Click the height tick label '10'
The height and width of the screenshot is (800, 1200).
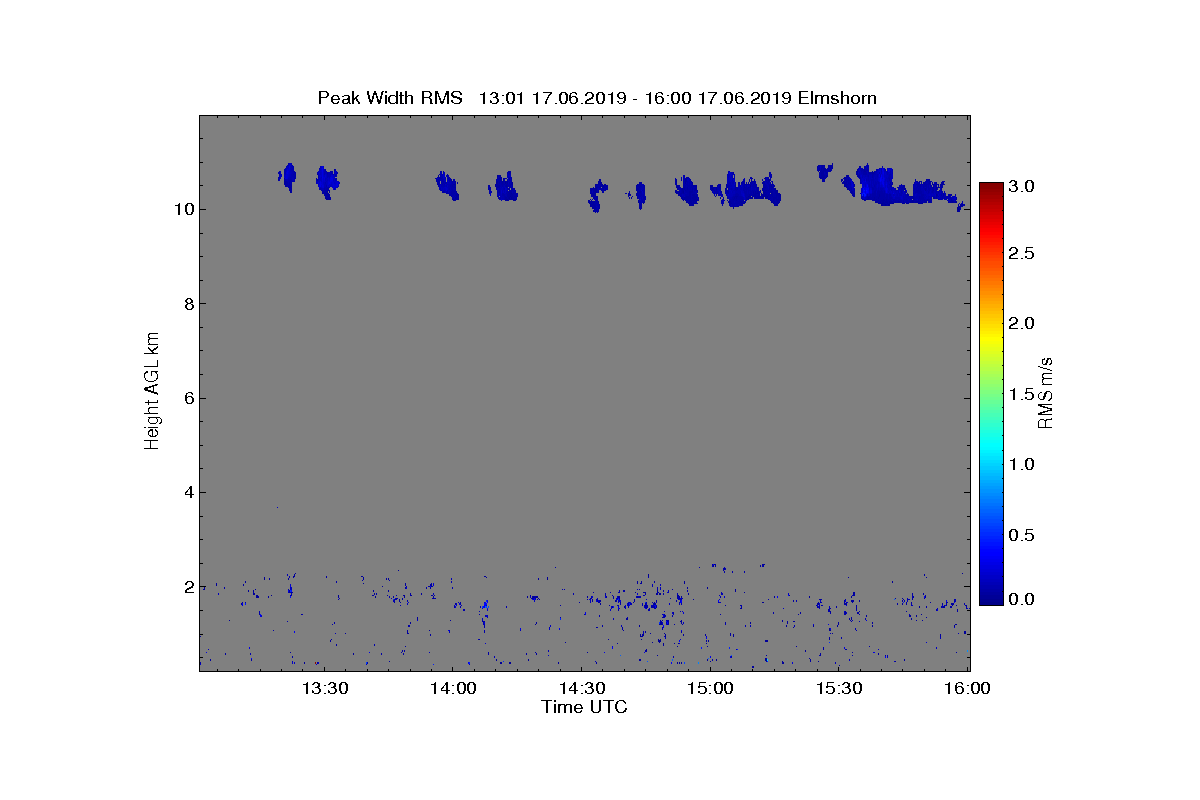point(183,209)
